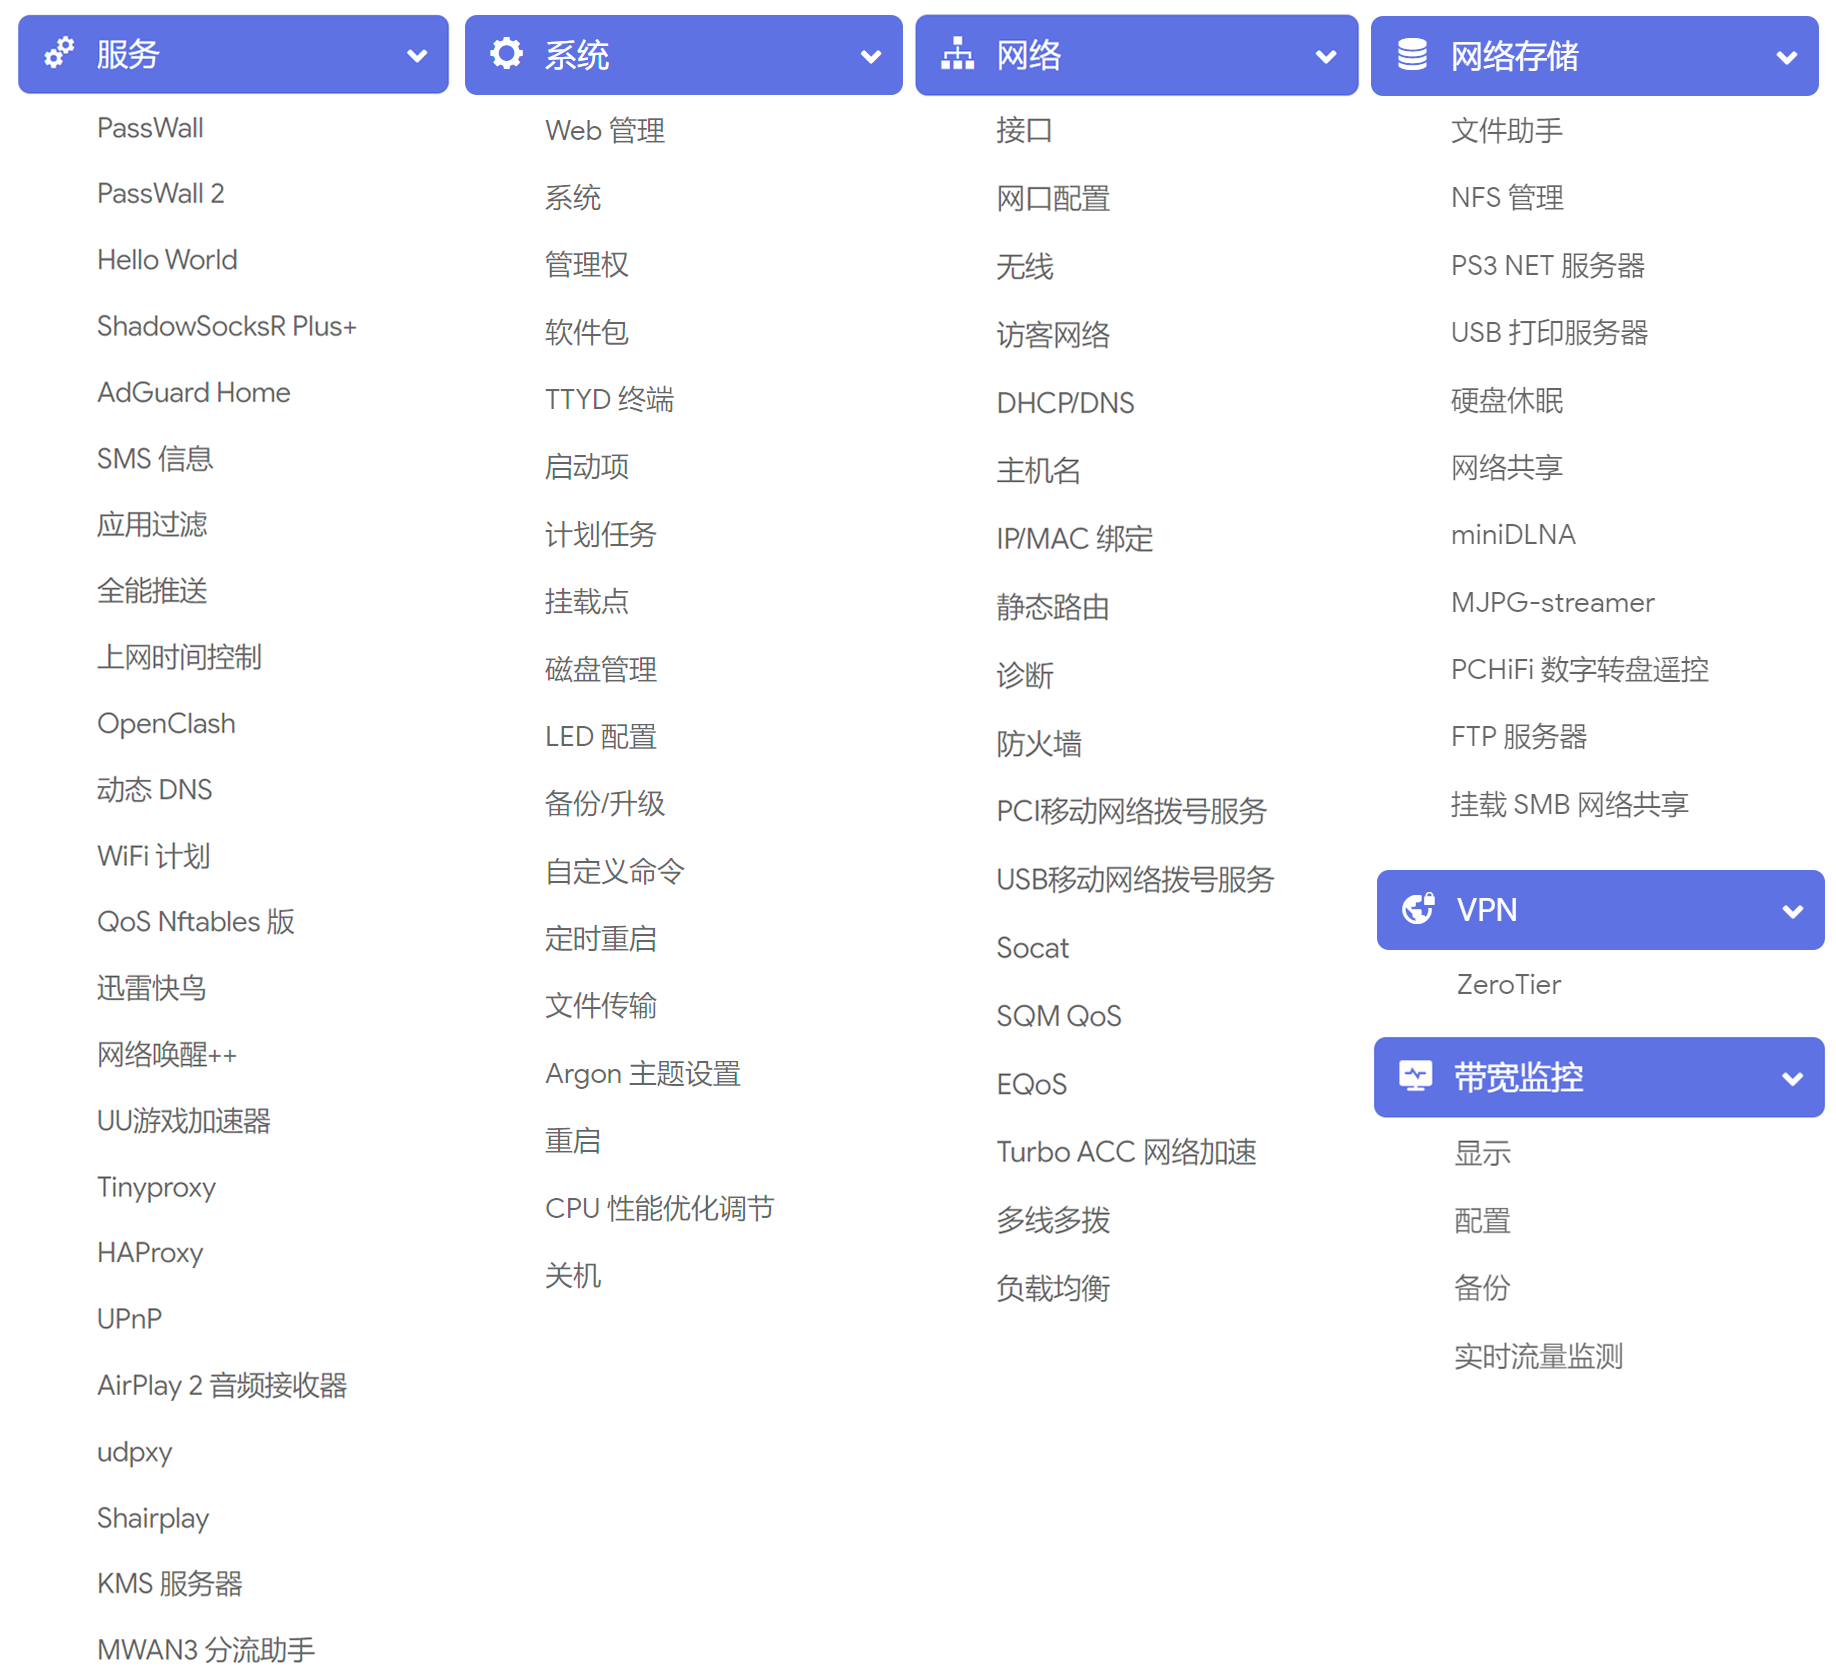The height and width of the screenshot is (1672, 1836).
Task: Open 文件助手
Action: click(x=1506, y=130)
